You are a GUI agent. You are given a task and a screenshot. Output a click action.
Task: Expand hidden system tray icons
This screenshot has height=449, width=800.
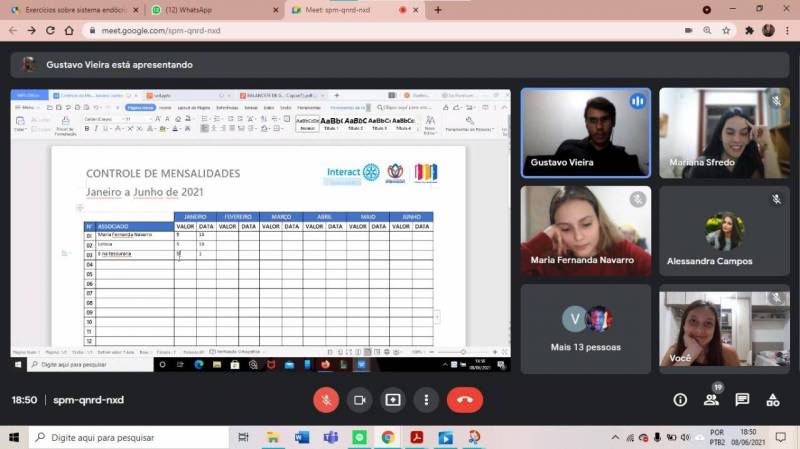tap(615, 437)
